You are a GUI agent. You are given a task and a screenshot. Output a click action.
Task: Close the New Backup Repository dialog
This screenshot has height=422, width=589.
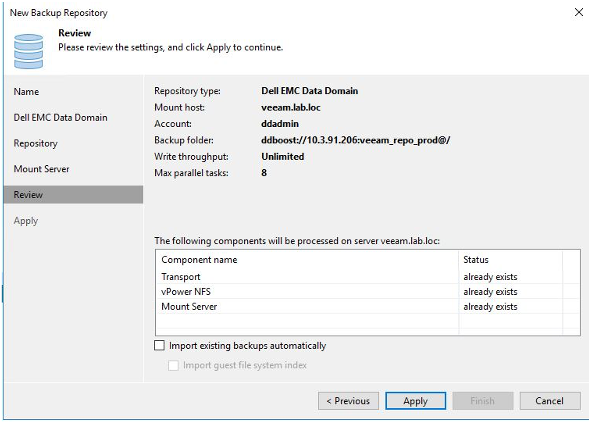pos(578,12)
